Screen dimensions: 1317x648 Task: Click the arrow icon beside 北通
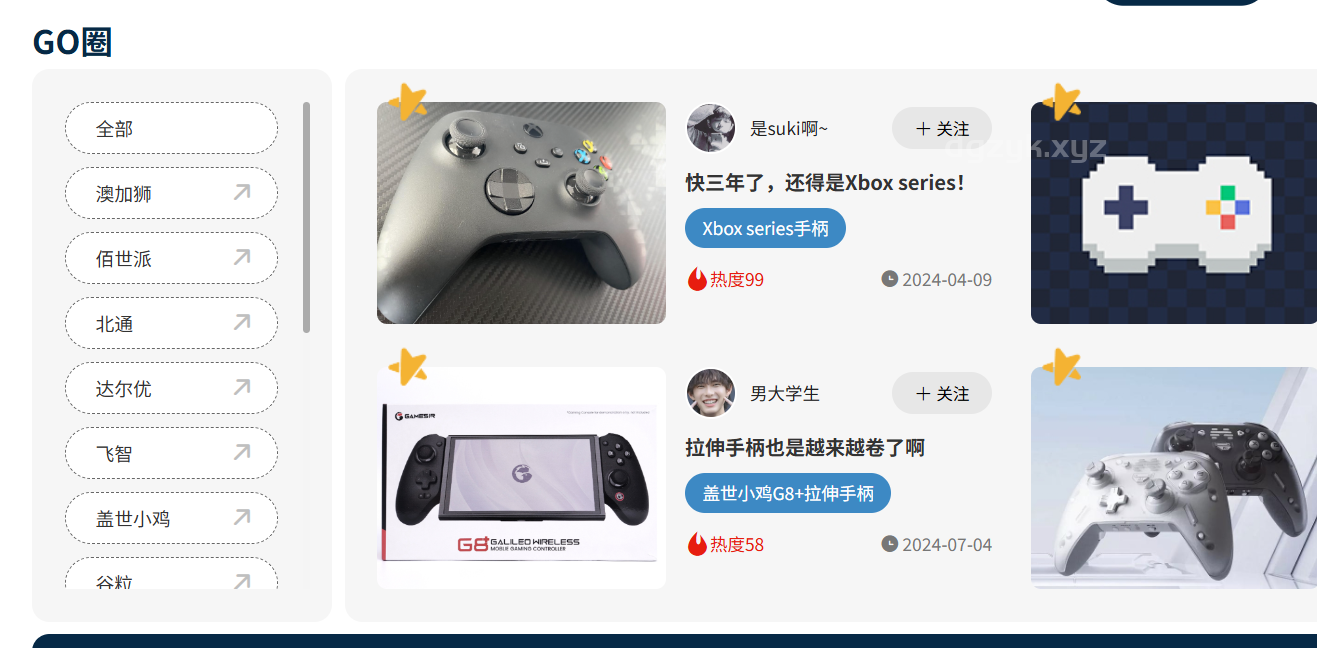click(x=241, y=323)
